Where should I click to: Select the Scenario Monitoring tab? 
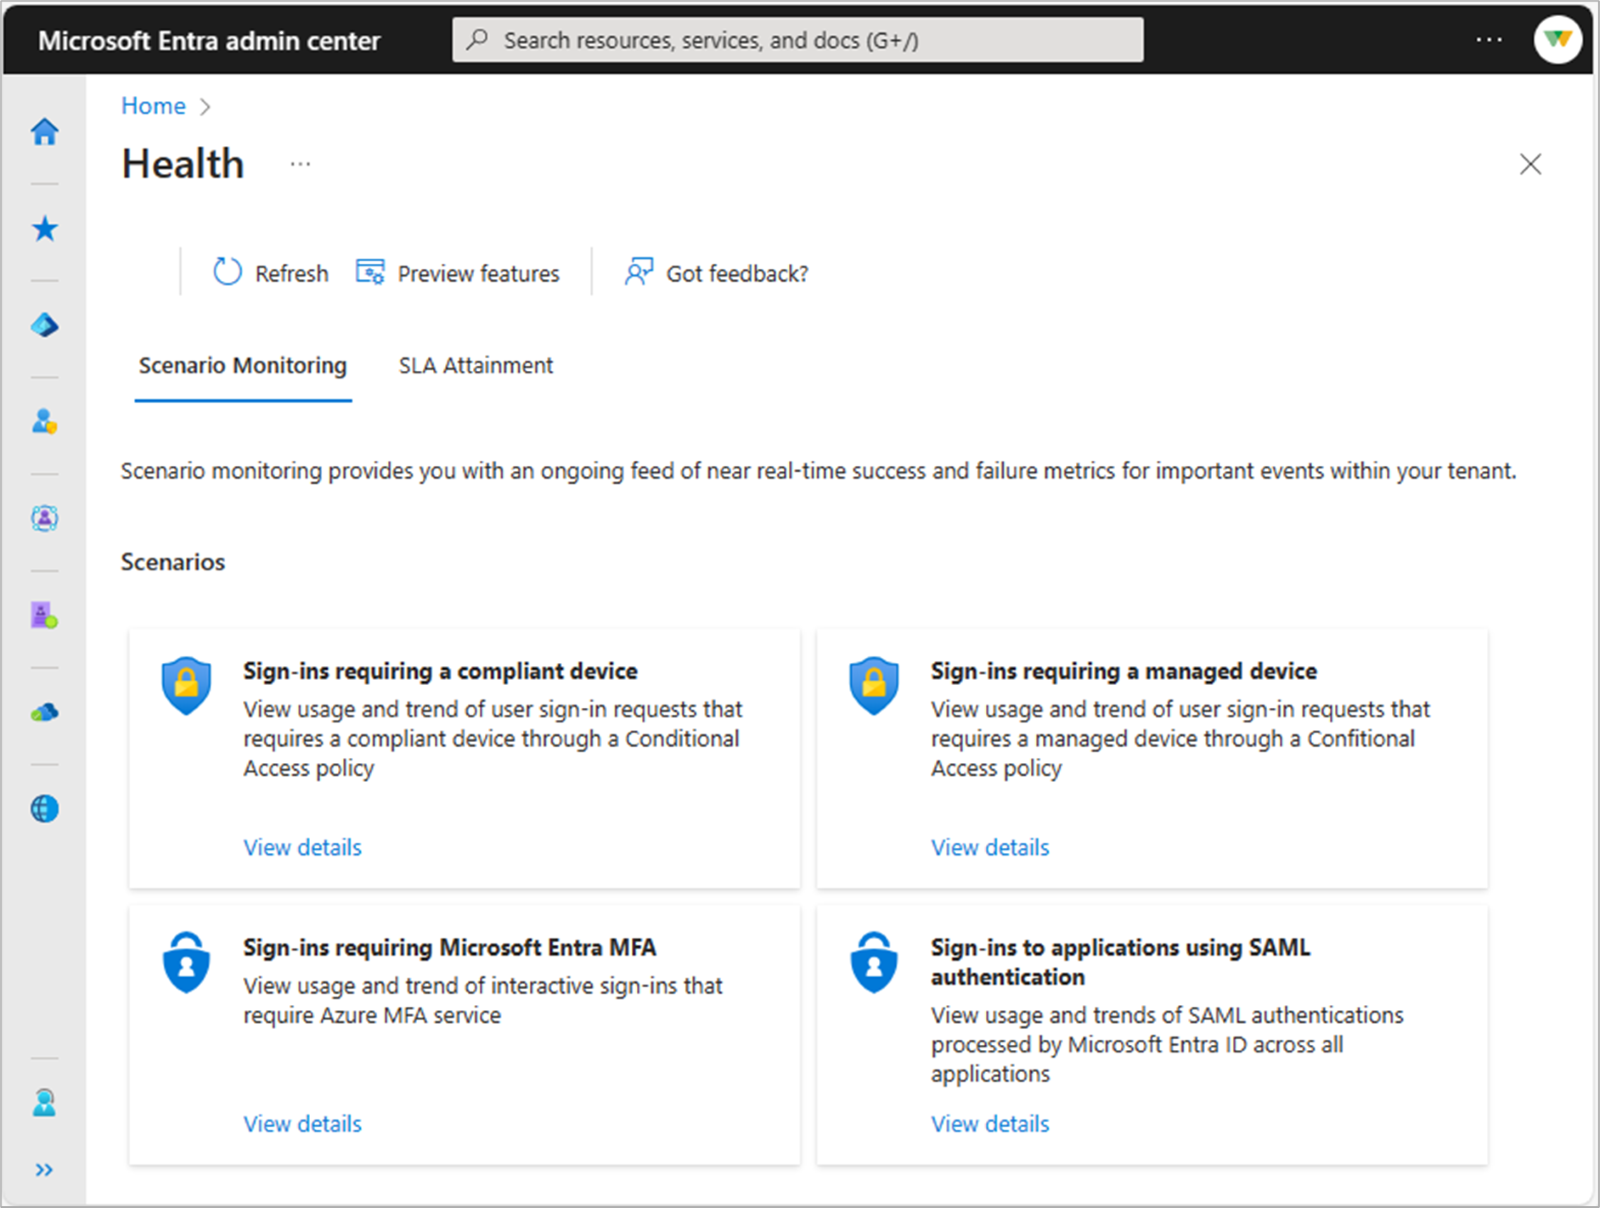click(x=242, y=365)
